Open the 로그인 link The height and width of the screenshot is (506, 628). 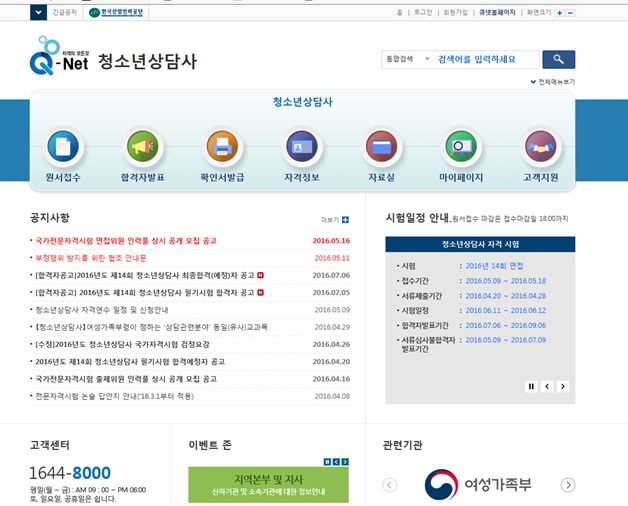[423, 12]
